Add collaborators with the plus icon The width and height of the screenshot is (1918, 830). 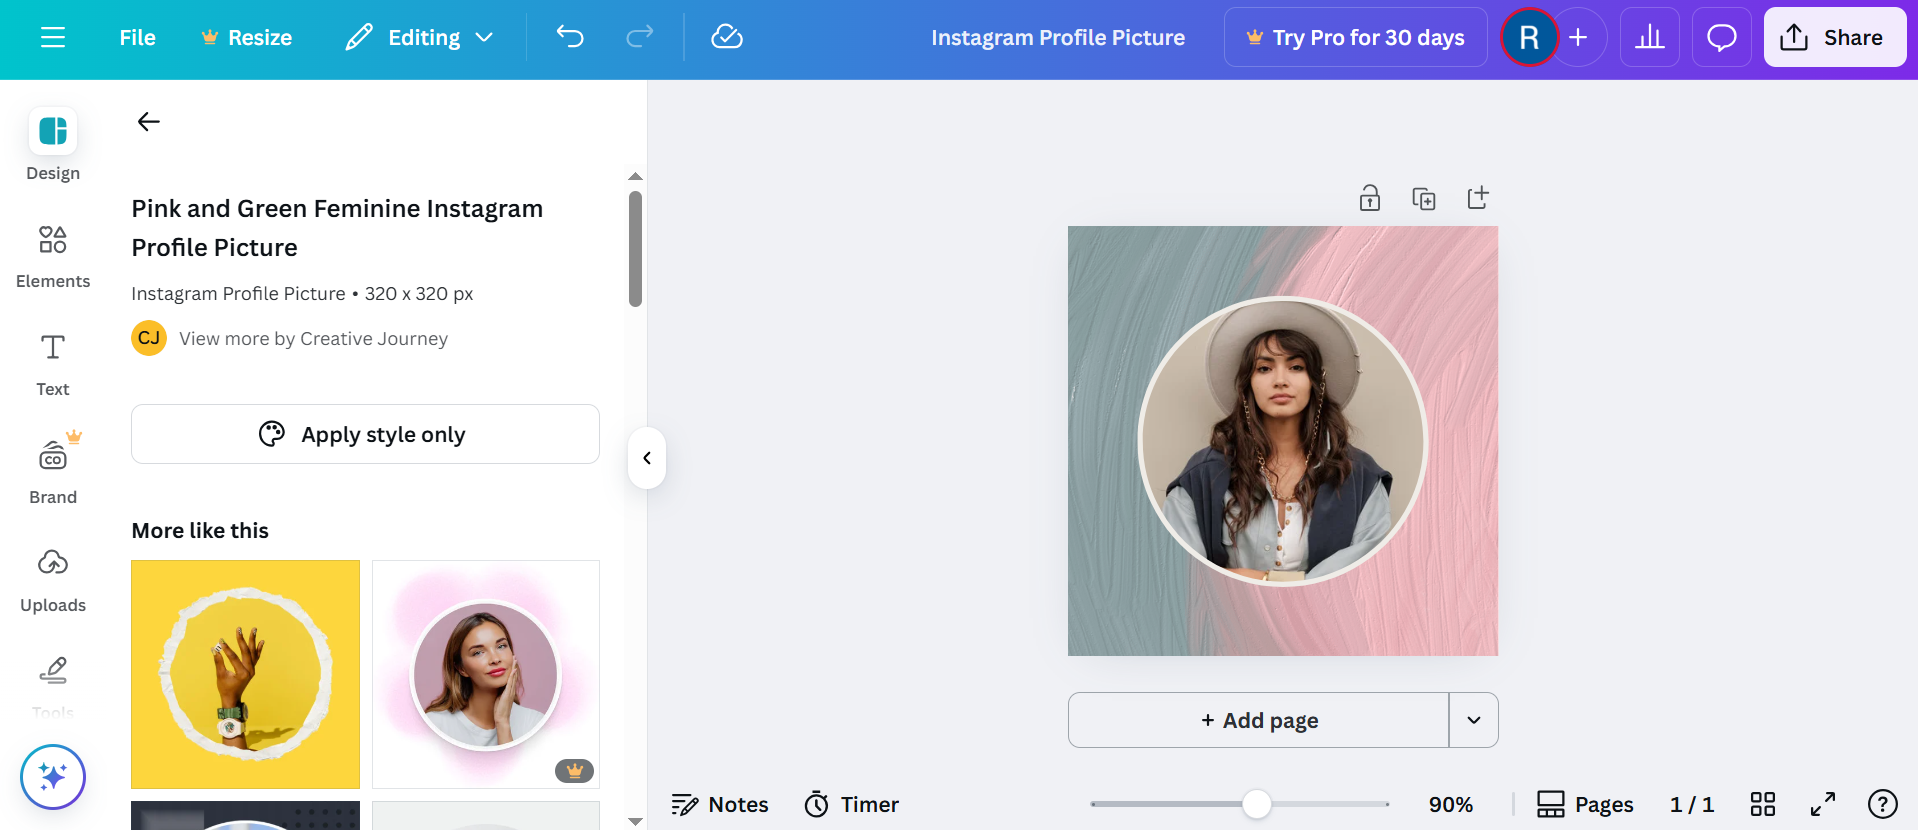click(x=1579, y=38)
